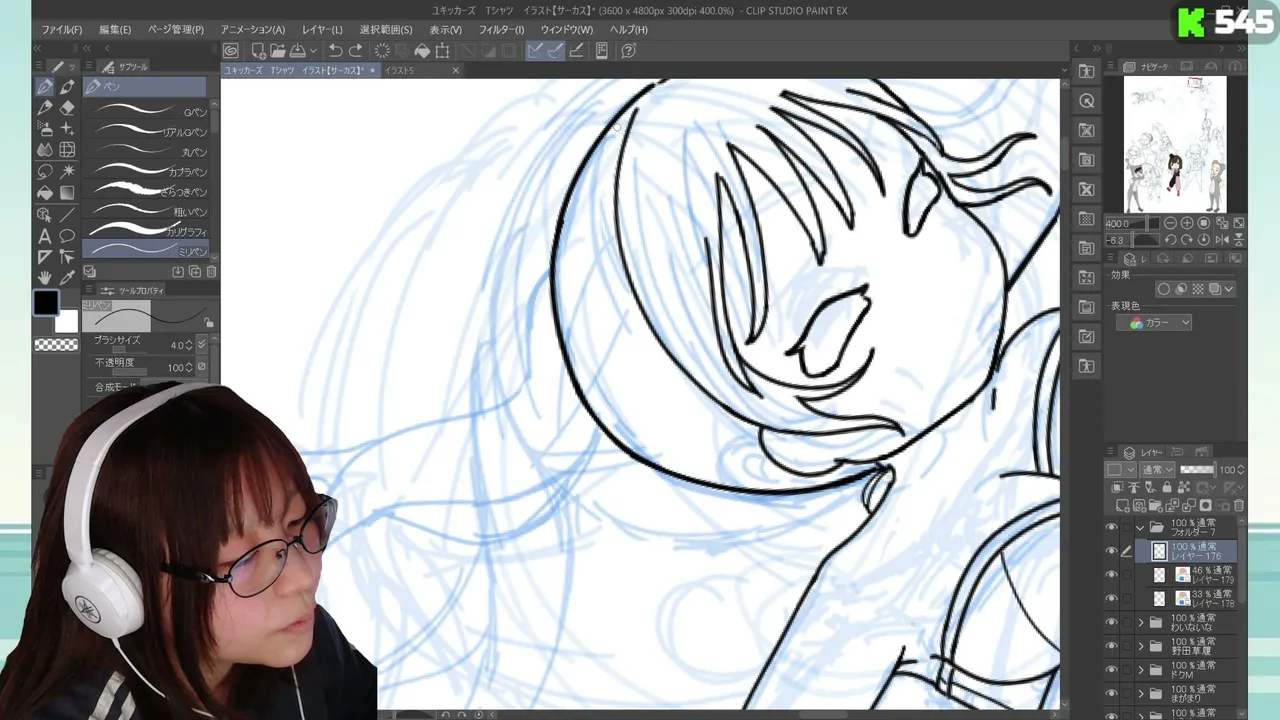Pick the white sub color swatch

pyautogui.click(x=66, y=322)
